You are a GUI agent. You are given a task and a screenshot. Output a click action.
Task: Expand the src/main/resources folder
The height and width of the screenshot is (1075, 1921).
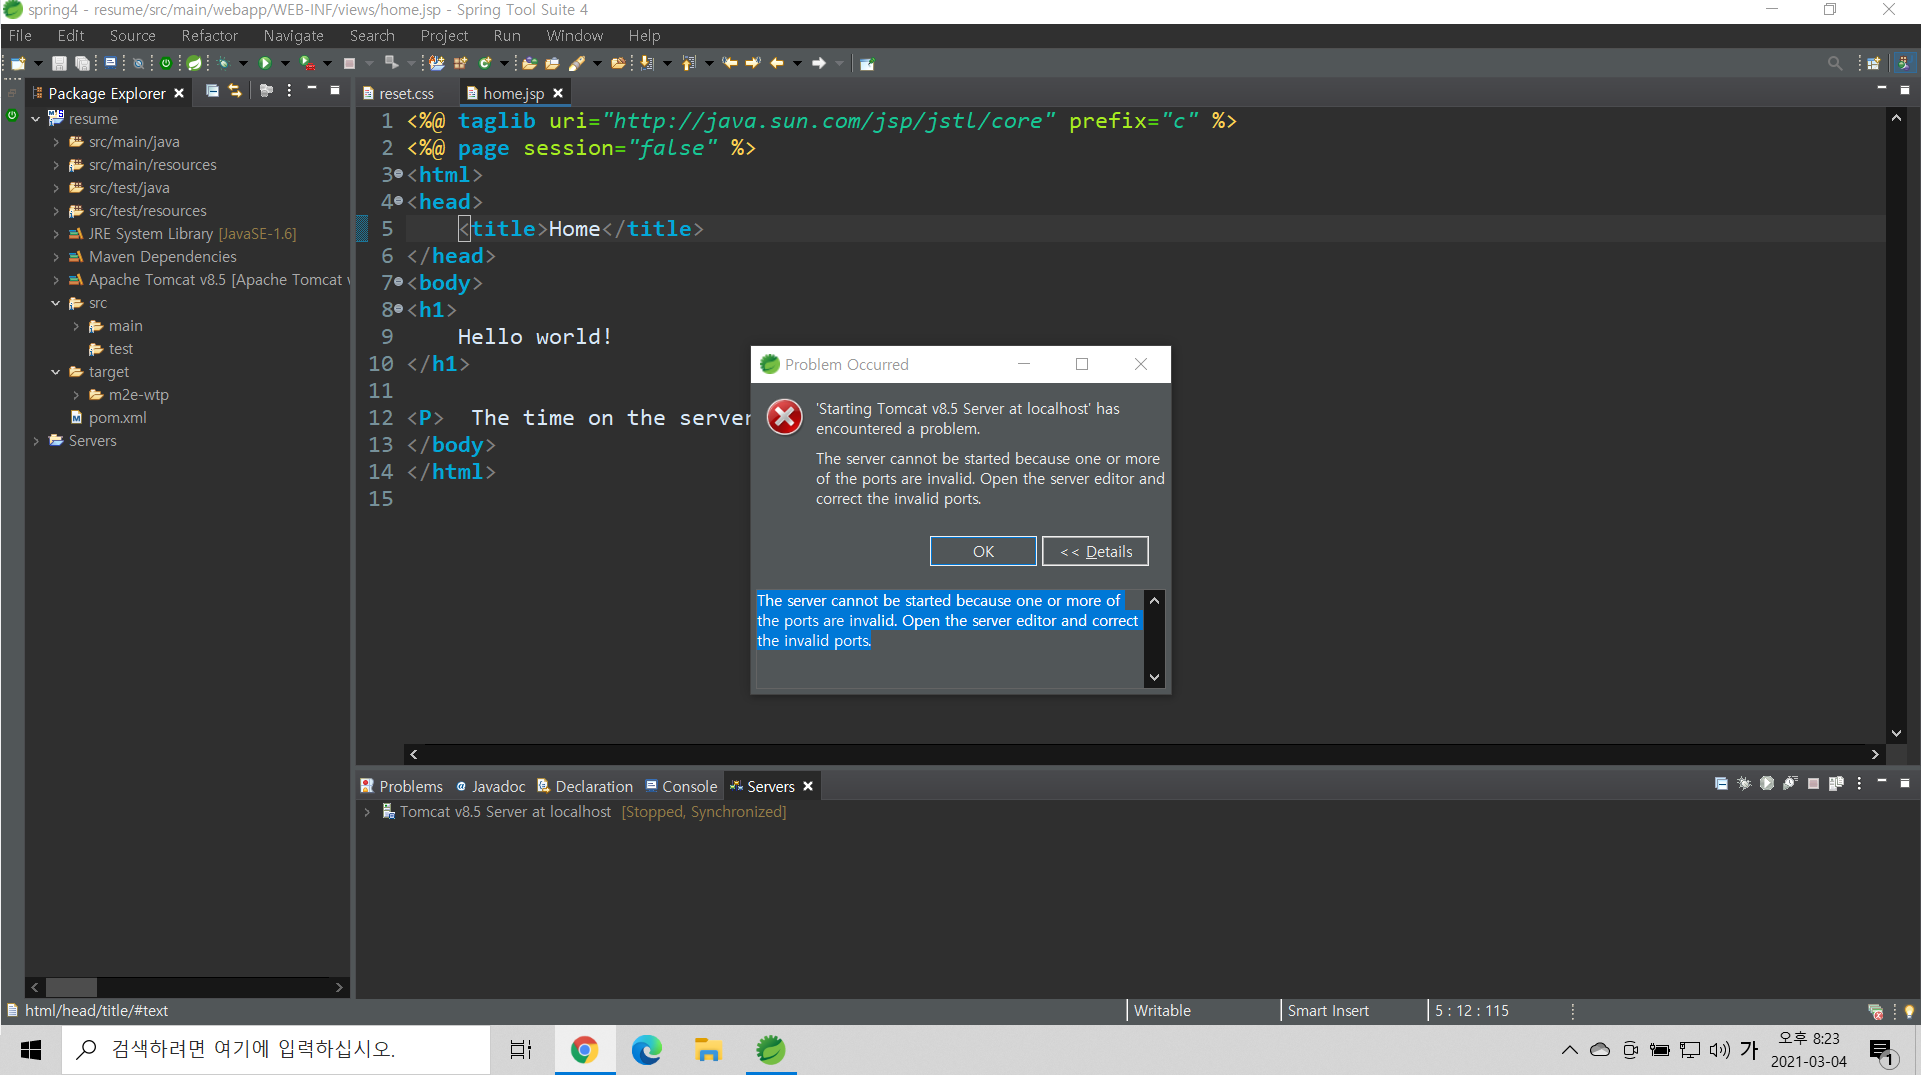pos(56,165)
